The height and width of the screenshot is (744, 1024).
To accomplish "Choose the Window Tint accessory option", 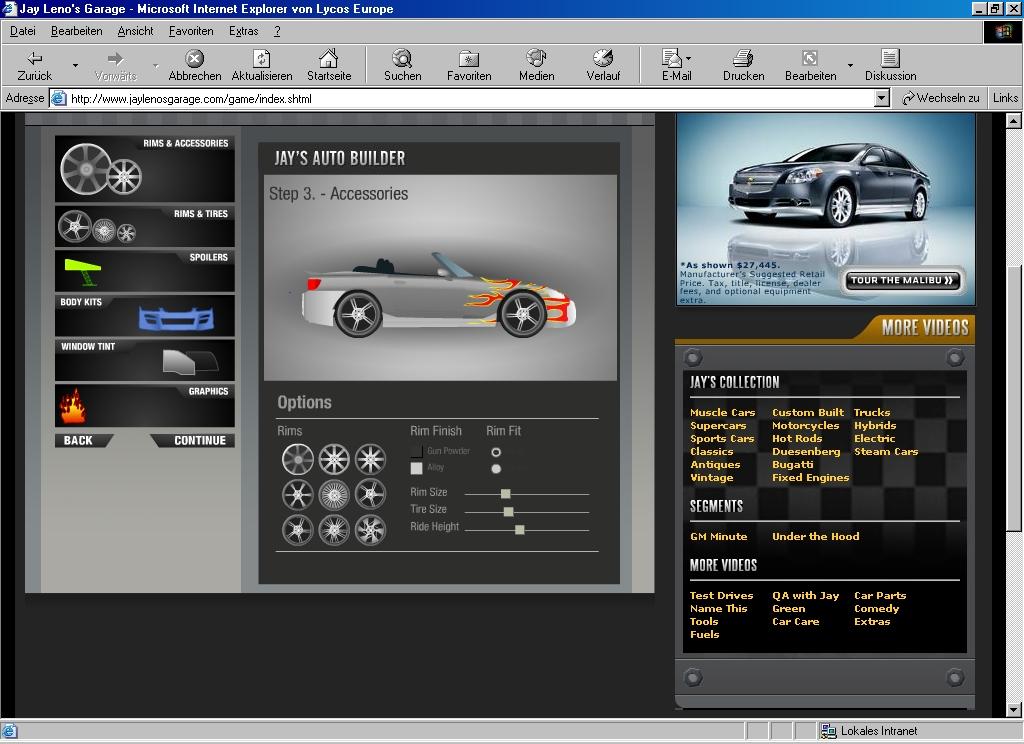I will (x=144, y=360).
